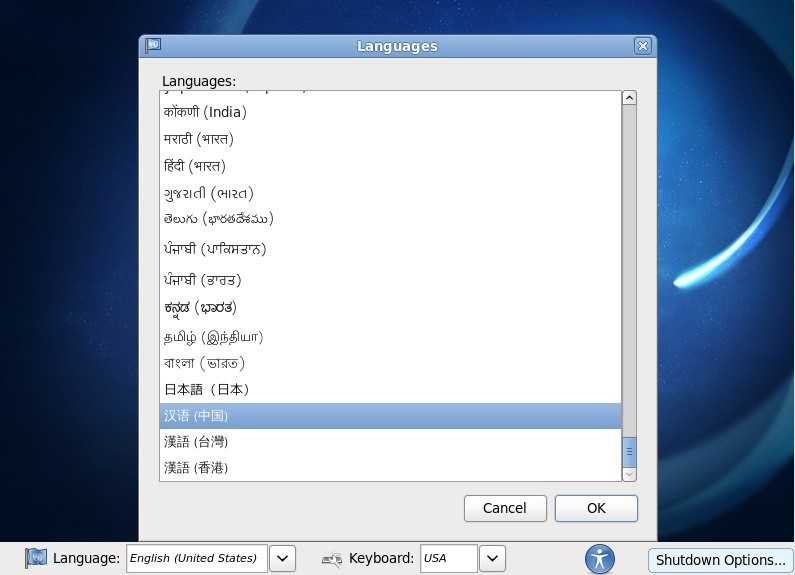Cancel the Languages dialog
Image resolution: width=795 pixels, height=575 pixels.
[x=505, y=508]
